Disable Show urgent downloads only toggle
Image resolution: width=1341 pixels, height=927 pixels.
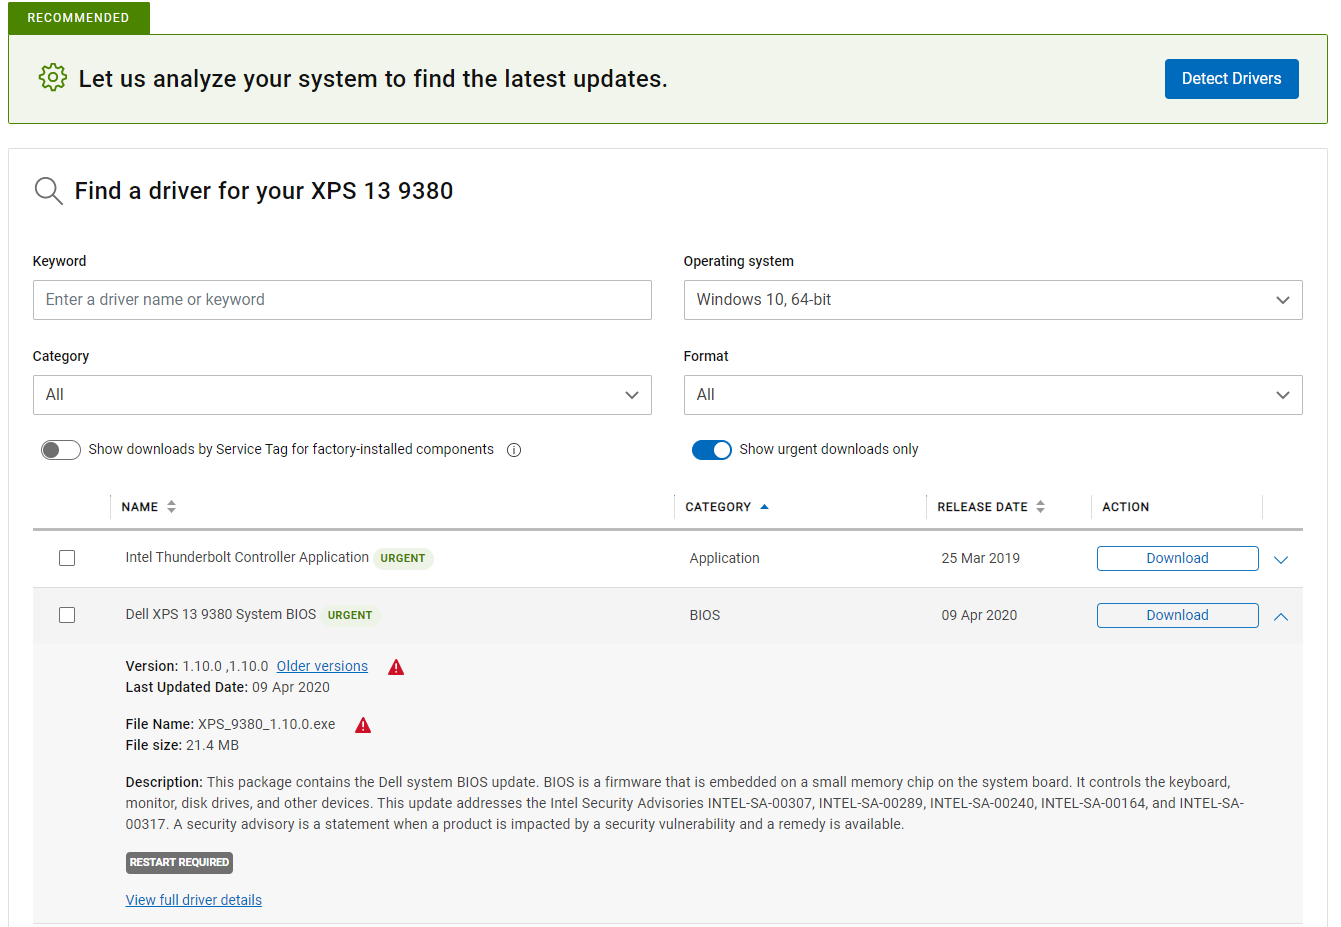click(712, 450)
